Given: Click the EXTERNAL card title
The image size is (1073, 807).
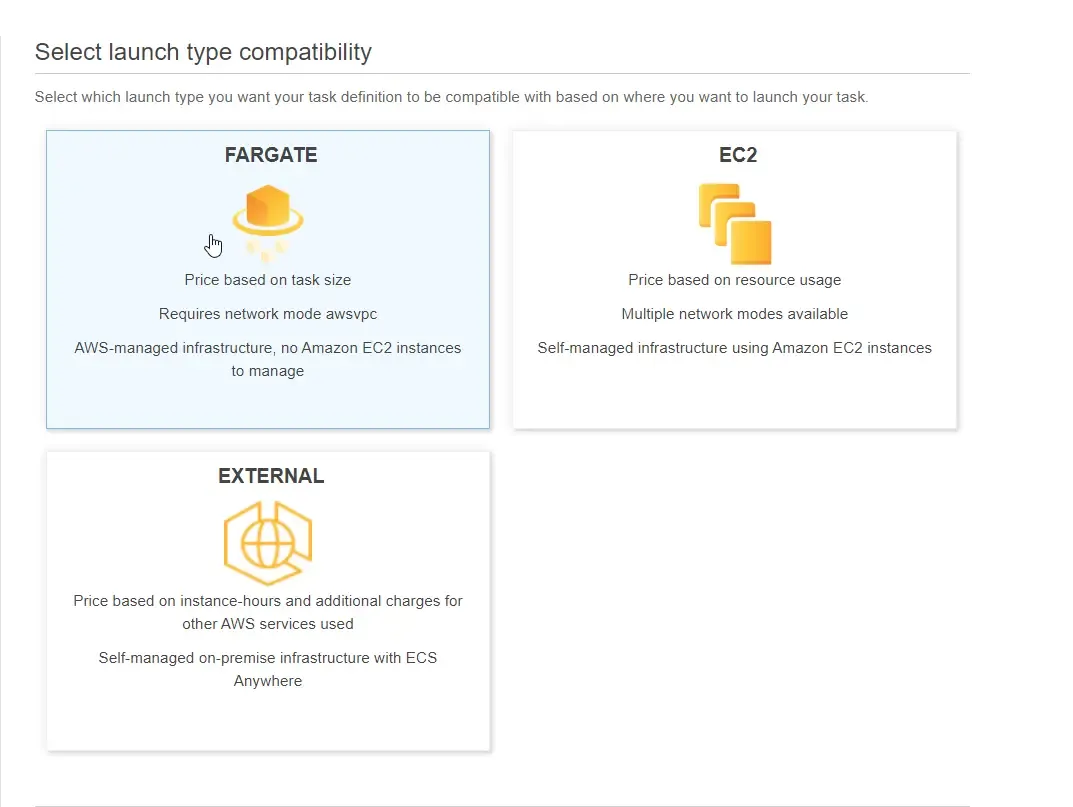Looking at the screenshot, I should (x=270, y=475).
